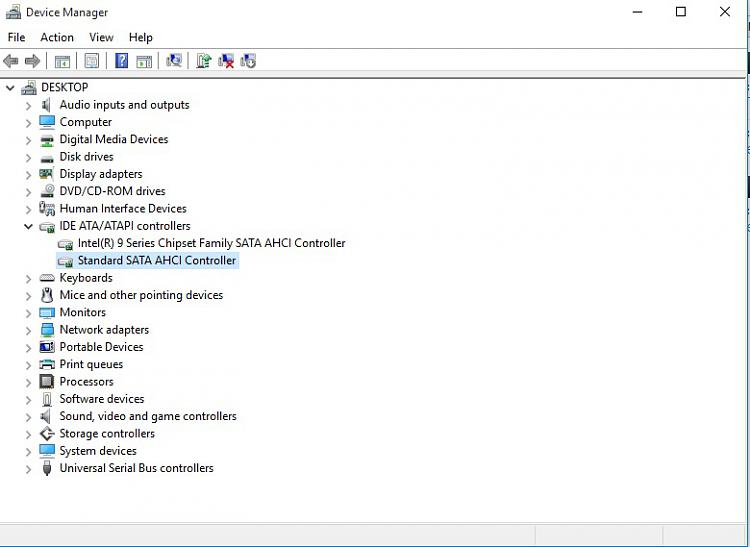
Task: Click Show/Hide Console Tree toolbar icon
Action: (x=62, y=61)
